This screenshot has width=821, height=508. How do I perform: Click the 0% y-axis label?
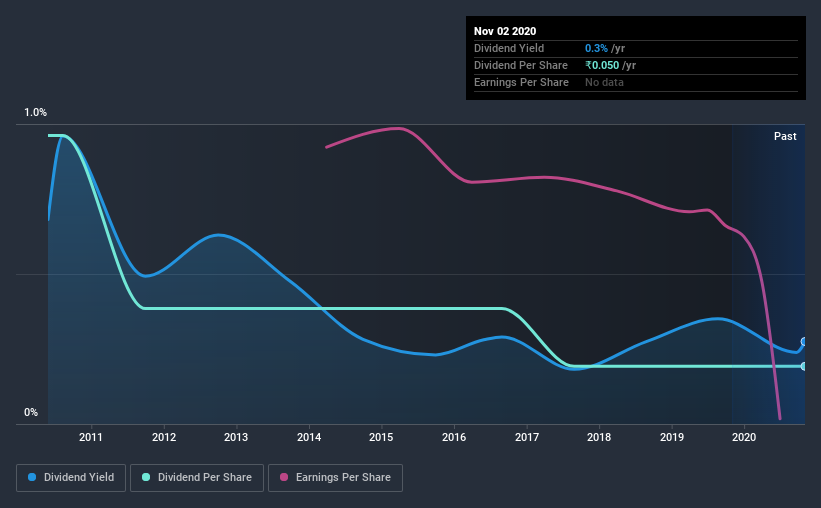[x=31, y=413]
